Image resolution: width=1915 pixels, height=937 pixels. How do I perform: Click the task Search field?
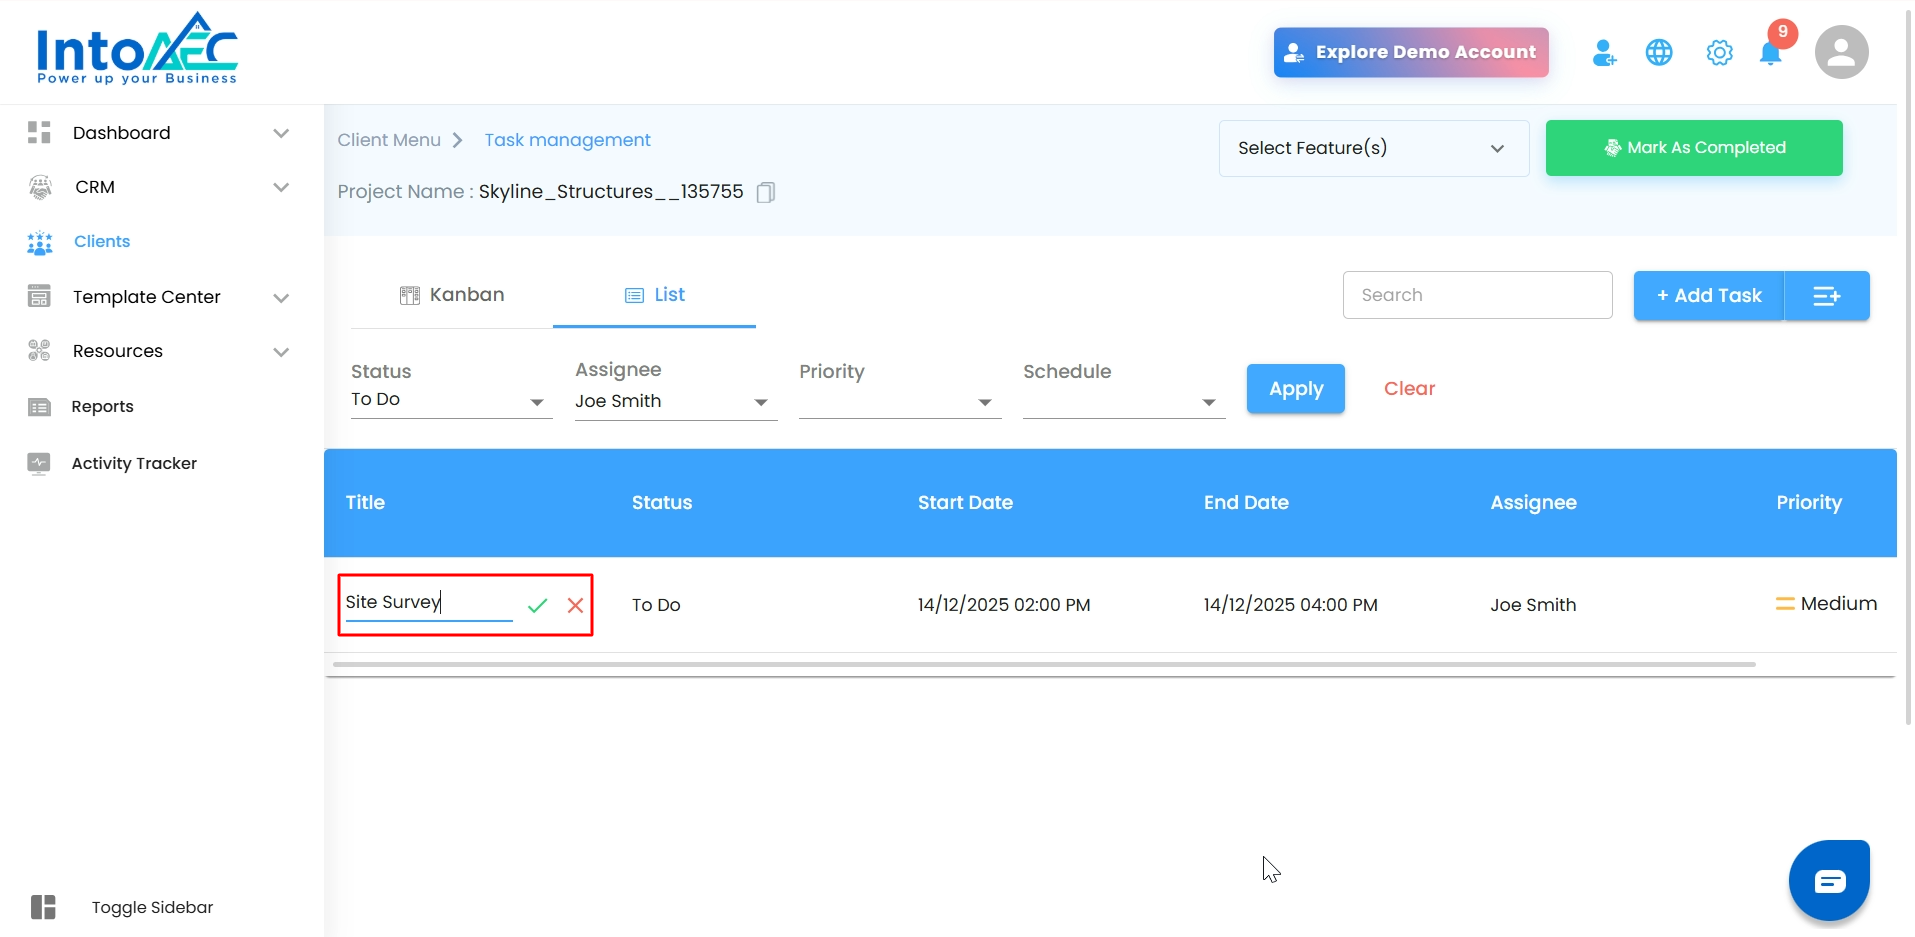(x=1478, y=295)
